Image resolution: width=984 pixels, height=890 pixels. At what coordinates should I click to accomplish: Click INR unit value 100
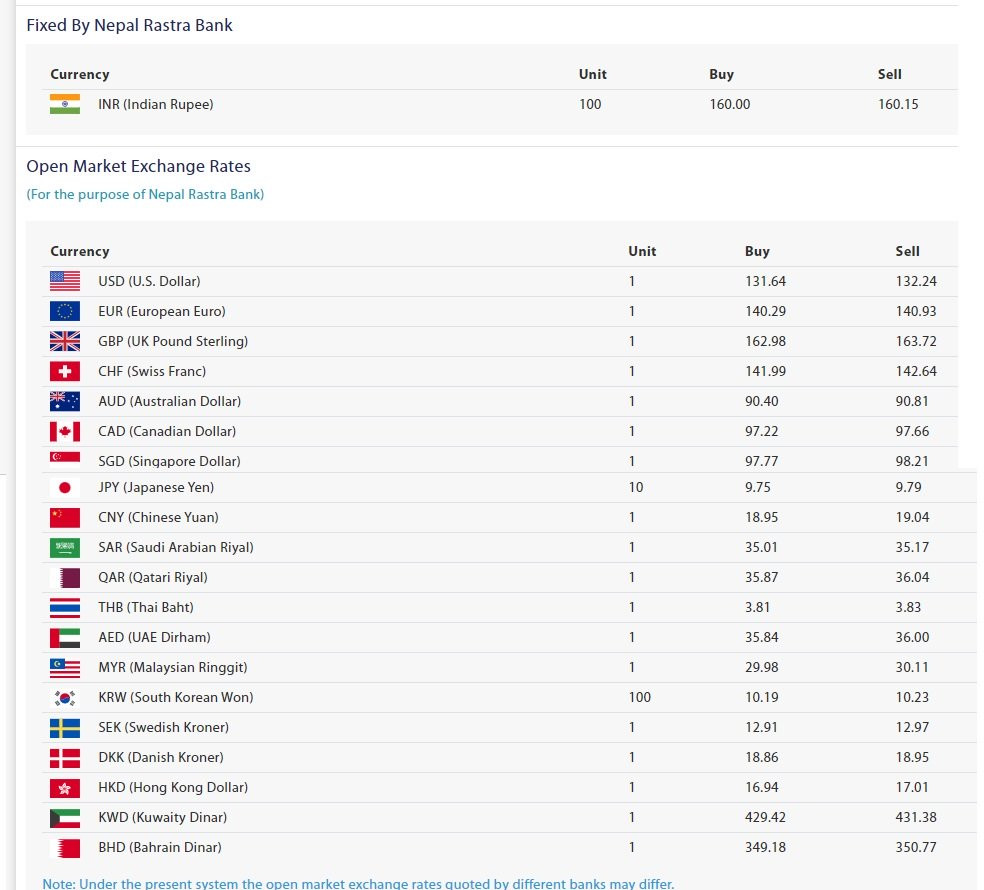coord(590,104)
